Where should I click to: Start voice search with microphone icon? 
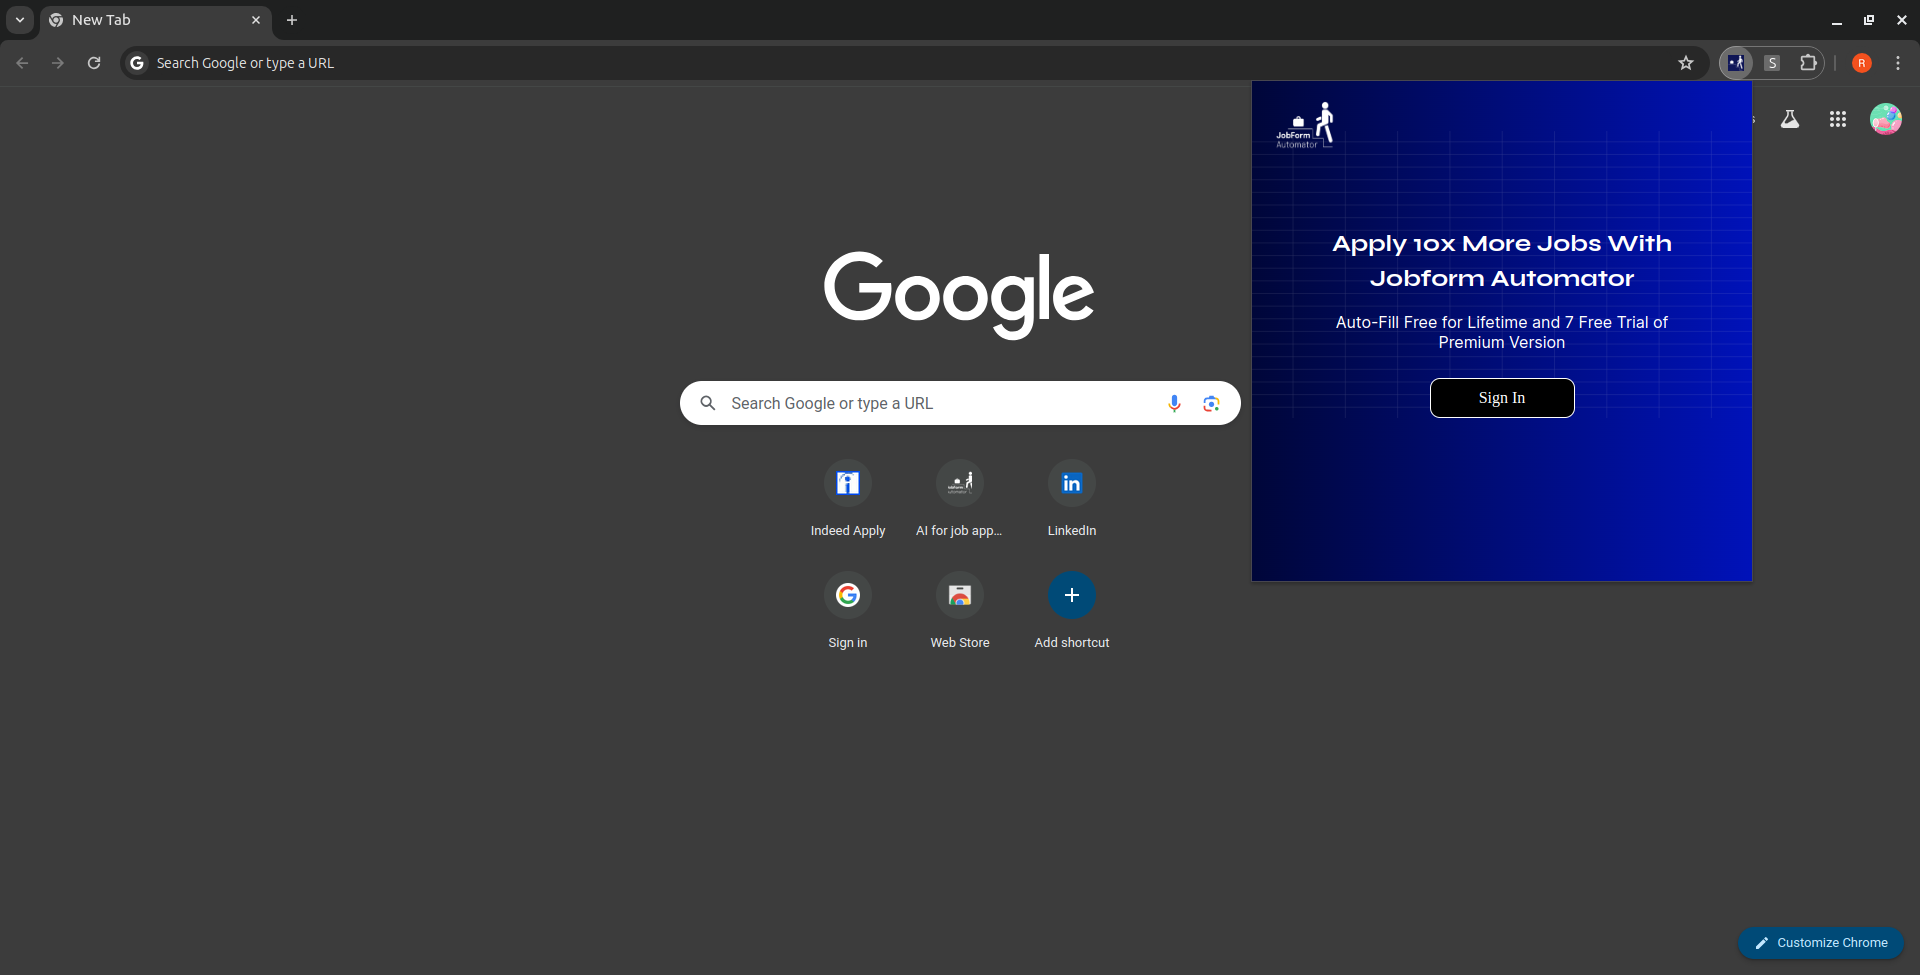1174,403
